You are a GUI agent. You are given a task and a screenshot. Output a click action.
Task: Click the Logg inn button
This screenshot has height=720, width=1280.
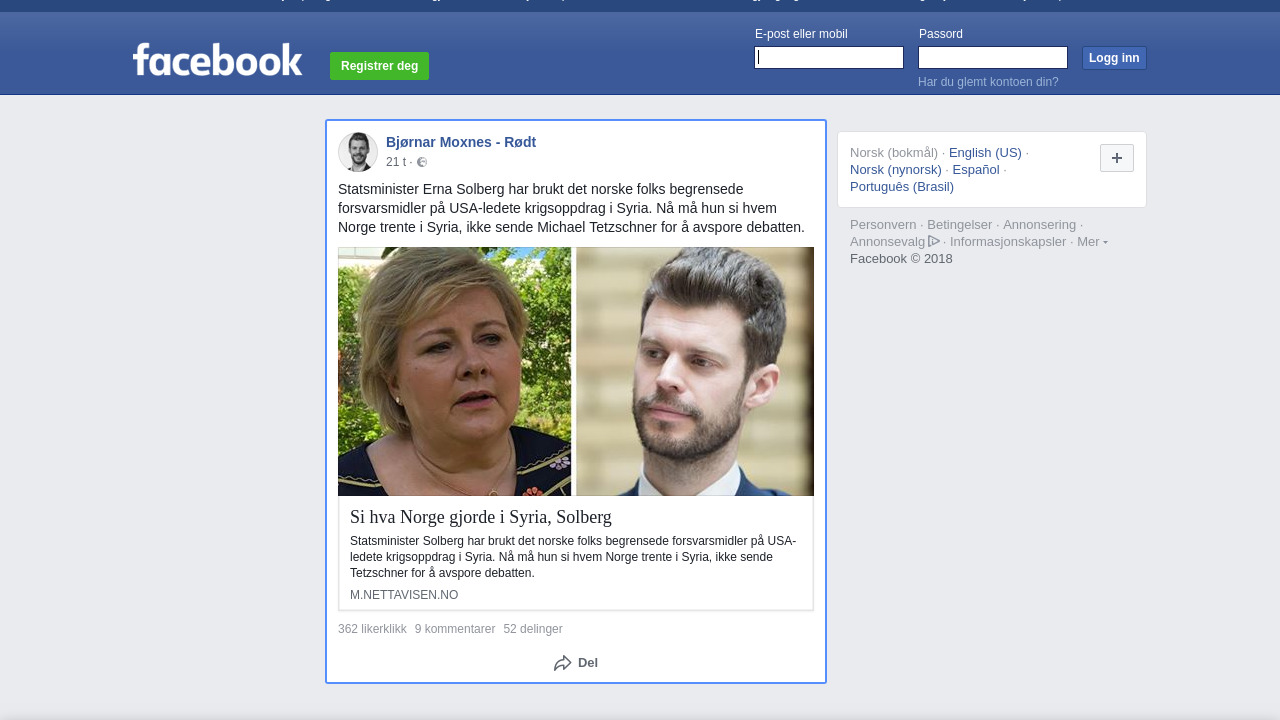(x=1114, y=58)
